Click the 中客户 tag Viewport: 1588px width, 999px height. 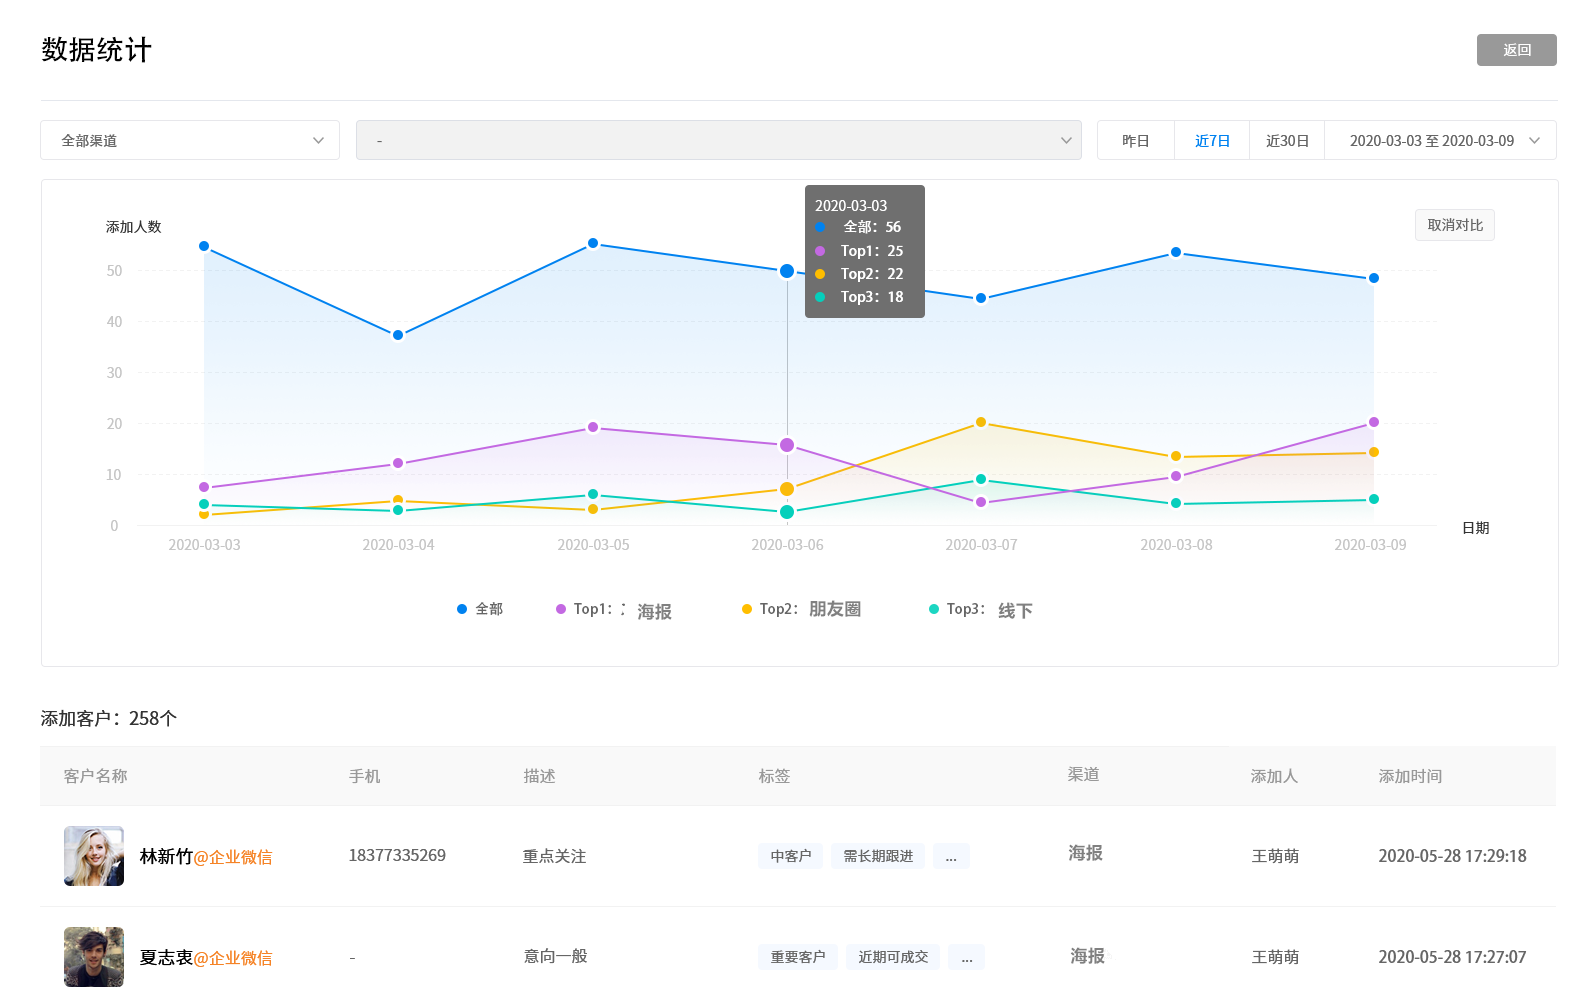(790, 857)
